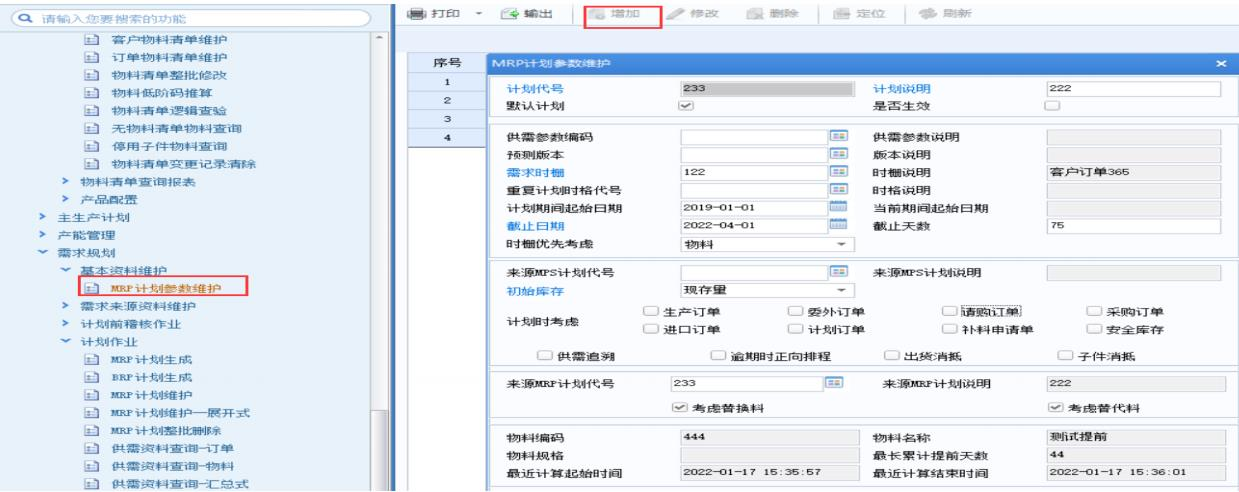Viewport: 1239px width, 492px height.
Task: Click the 输出 export toolbar icon
Action: pos(510,16)
